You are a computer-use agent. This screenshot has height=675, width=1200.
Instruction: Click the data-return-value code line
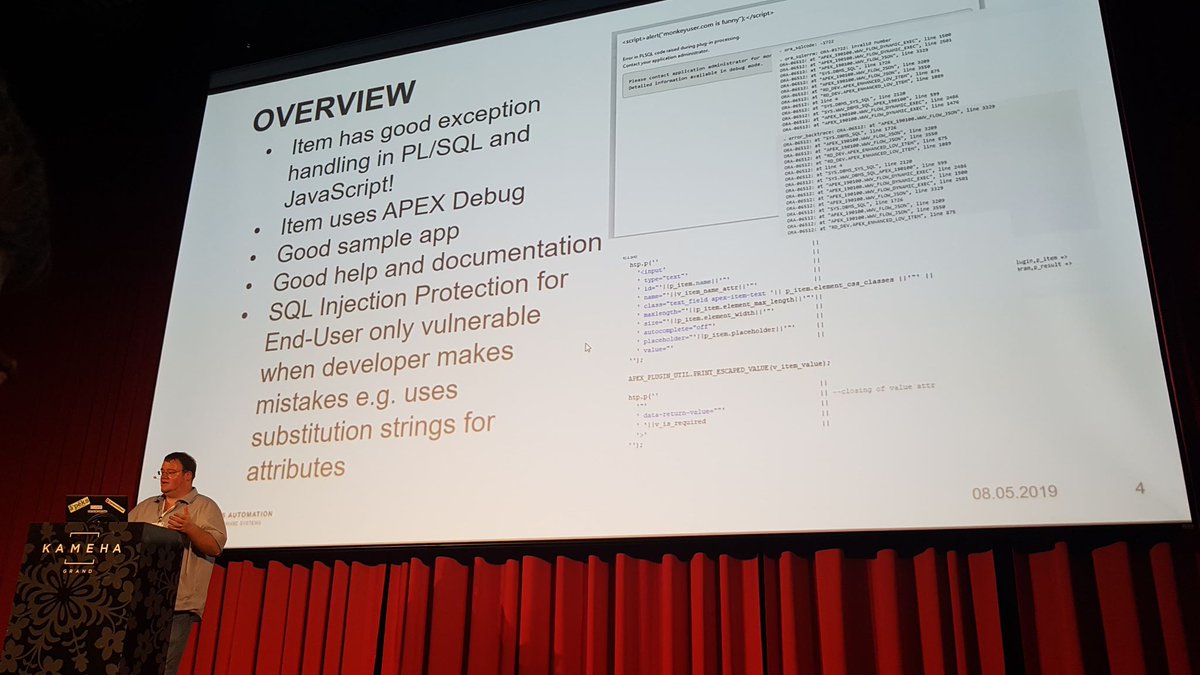(681, 412)
